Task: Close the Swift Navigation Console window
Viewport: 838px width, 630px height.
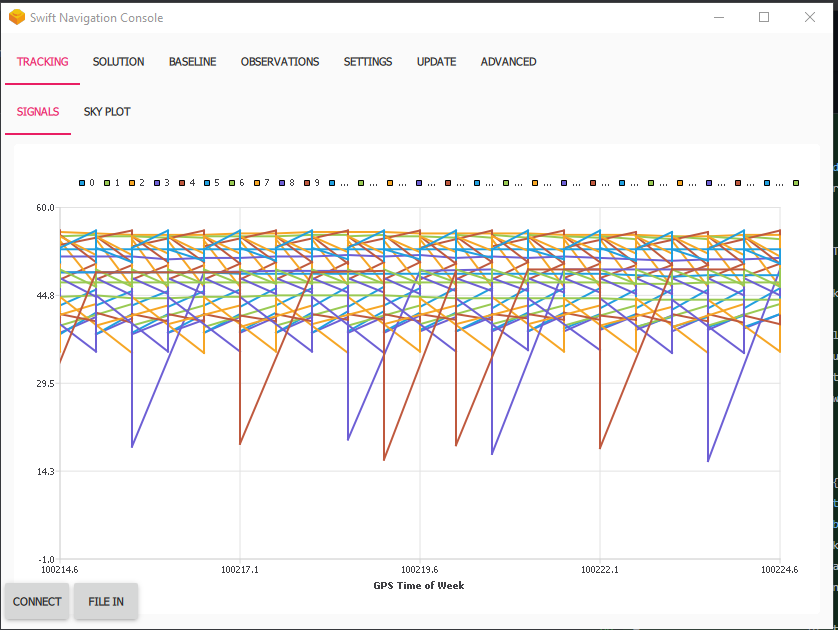Action: 810,17
